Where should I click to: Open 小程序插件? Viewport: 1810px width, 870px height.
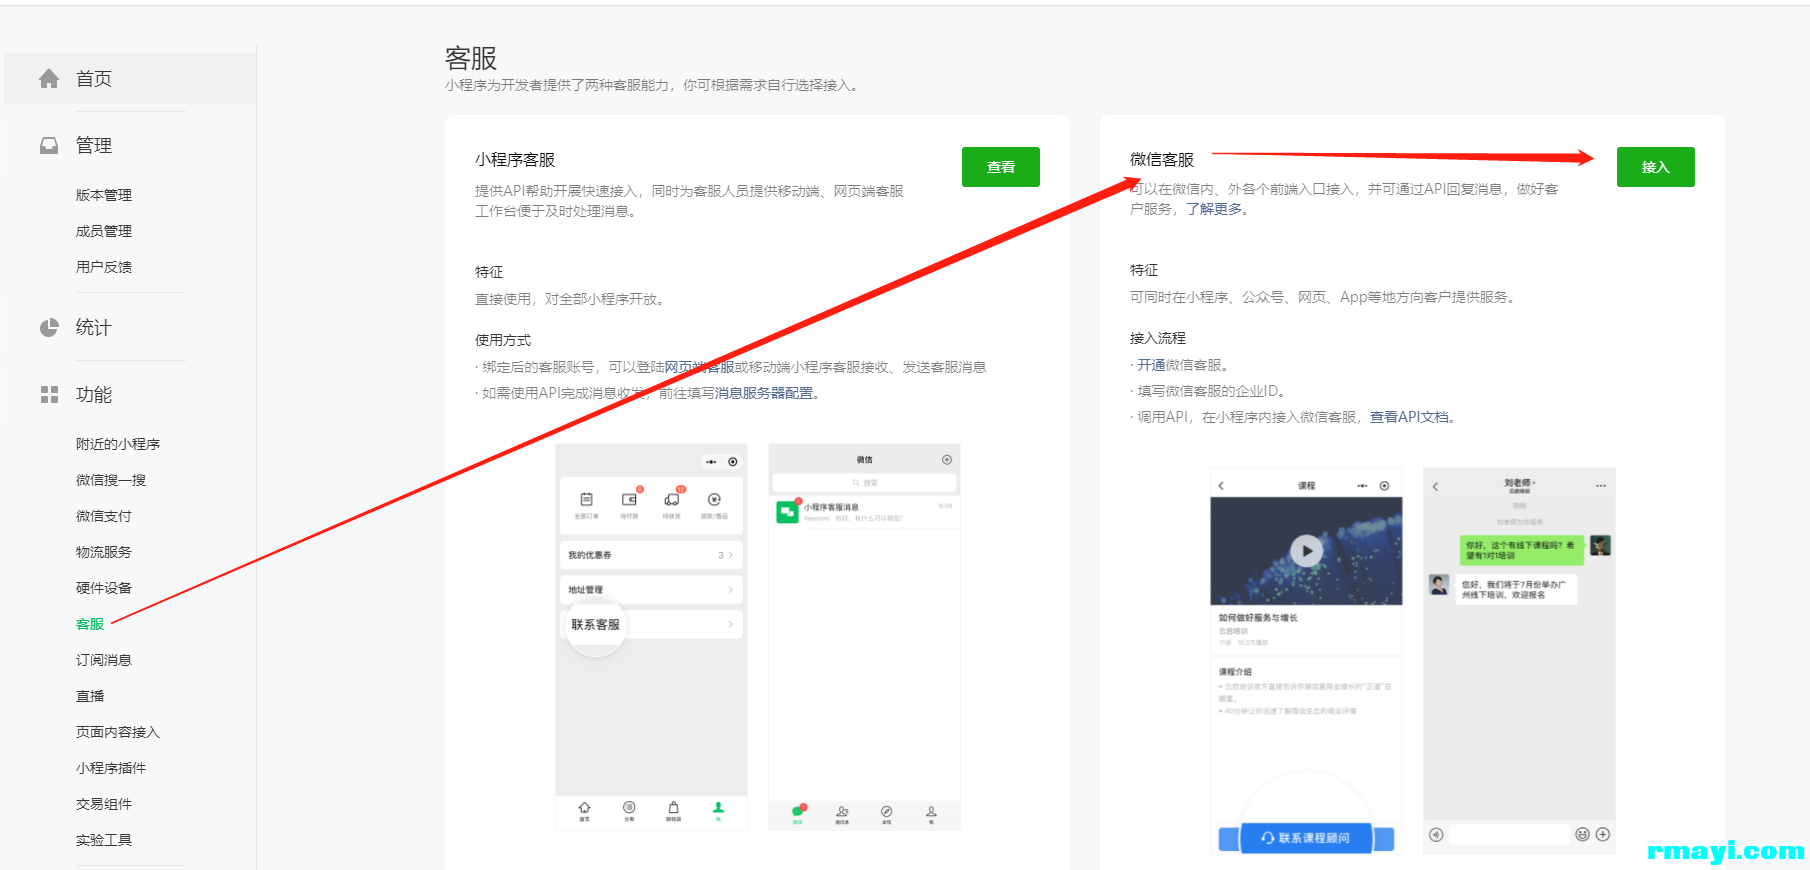pyautogui.click(x=111, y=768)
